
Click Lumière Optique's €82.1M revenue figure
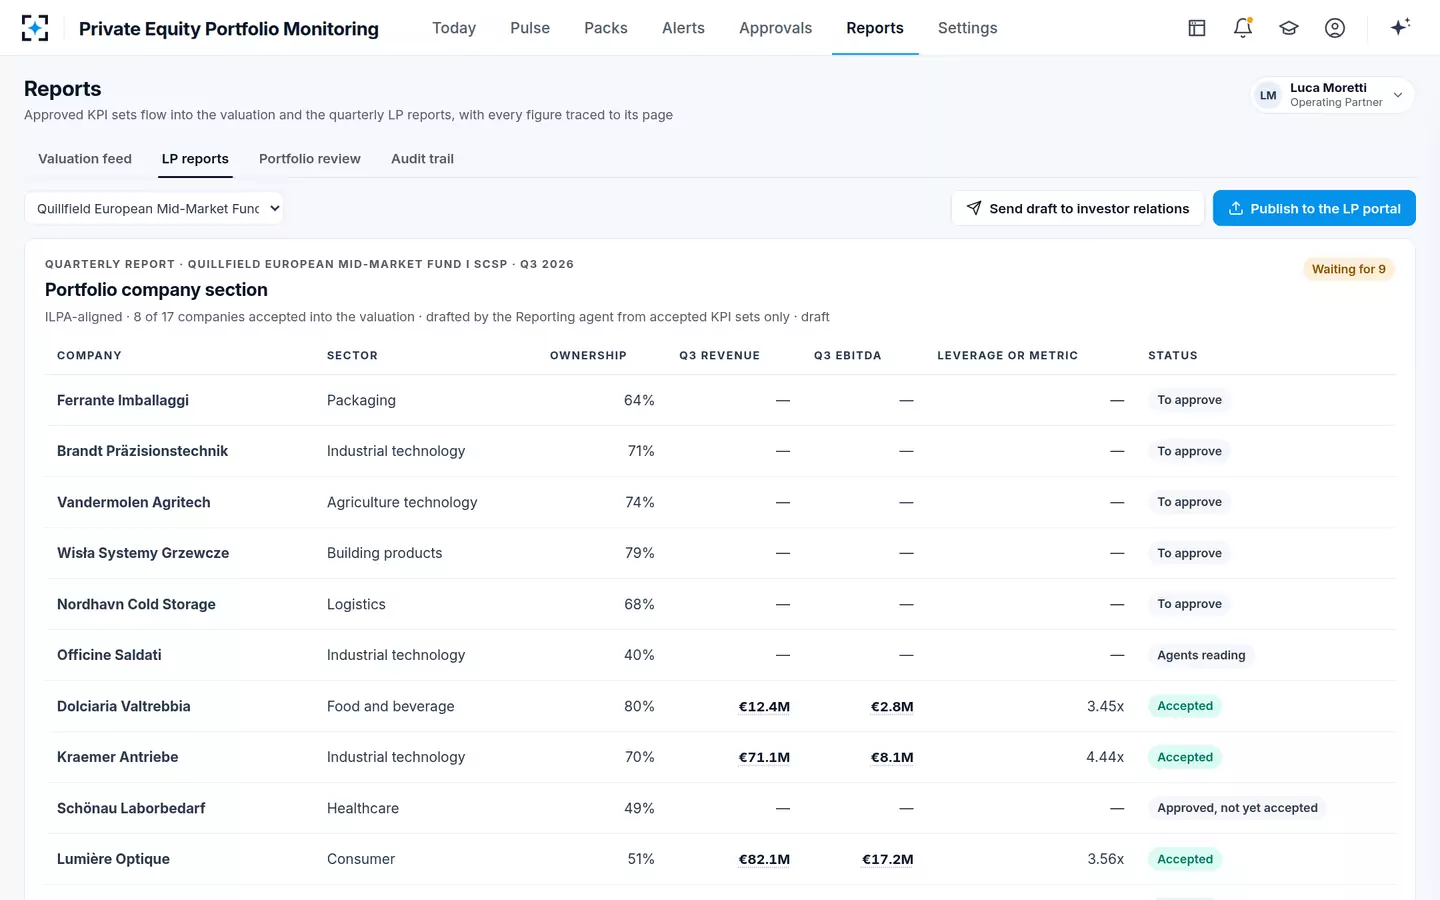pos(764,859)
